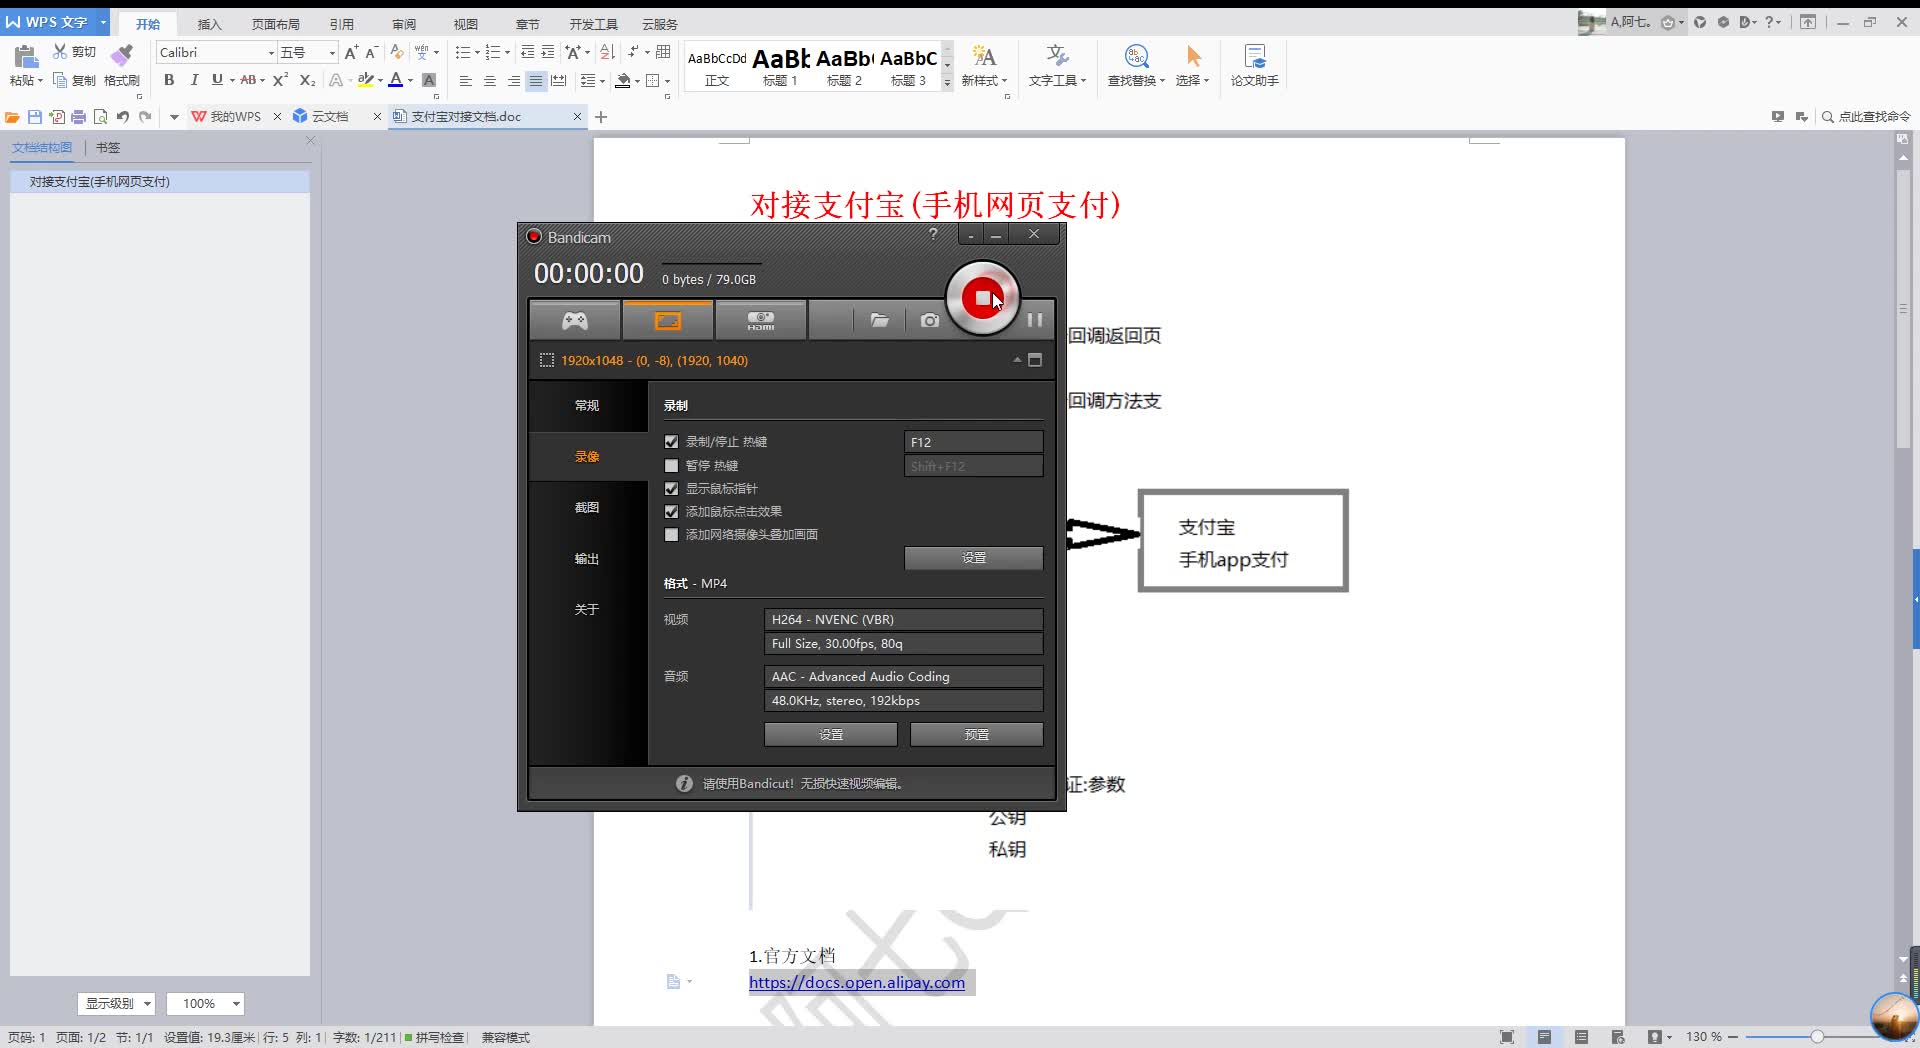1920x1048 pixels.
Task: Open 查找替换 find and replace tool
Action: pos(1136,66)
